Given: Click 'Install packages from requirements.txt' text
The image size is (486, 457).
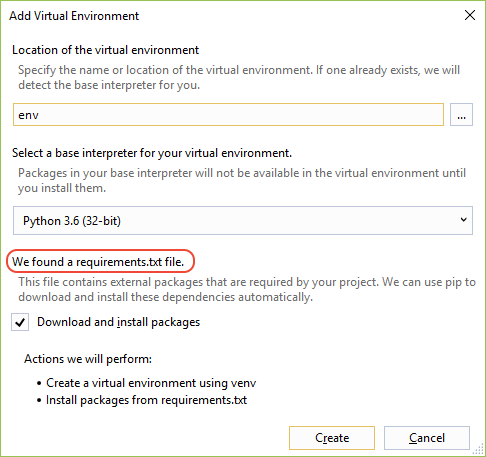Looking at the screenshot, I should pos(146,400).
